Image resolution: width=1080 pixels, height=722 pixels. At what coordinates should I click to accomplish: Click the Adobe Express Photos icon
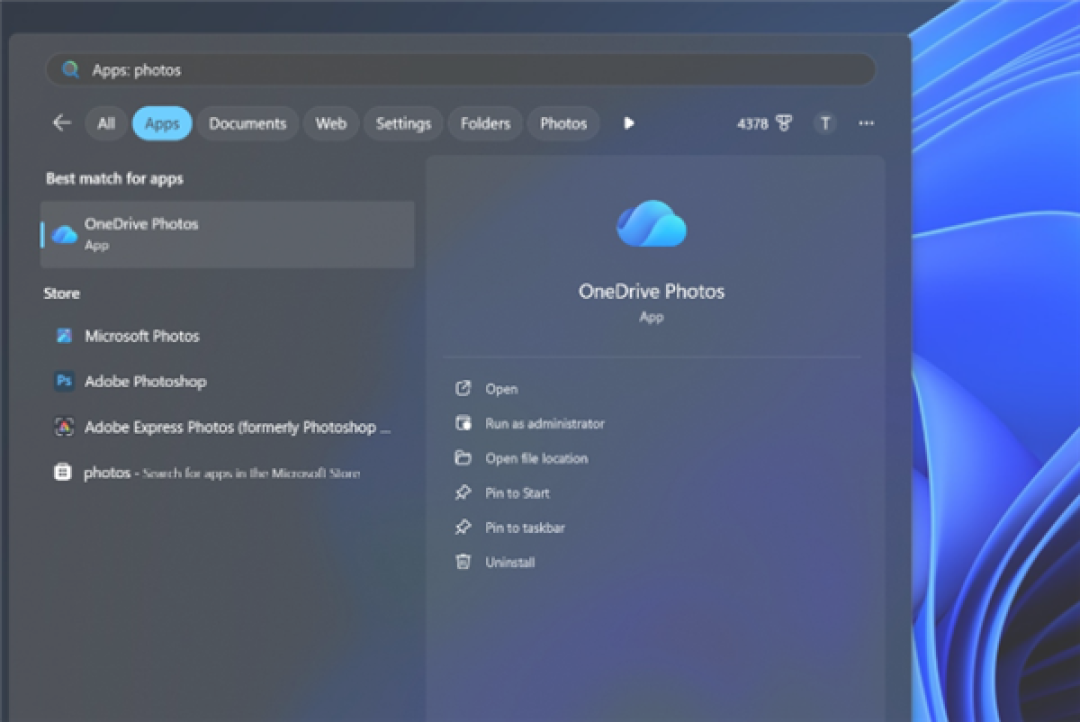pos(63,427)
